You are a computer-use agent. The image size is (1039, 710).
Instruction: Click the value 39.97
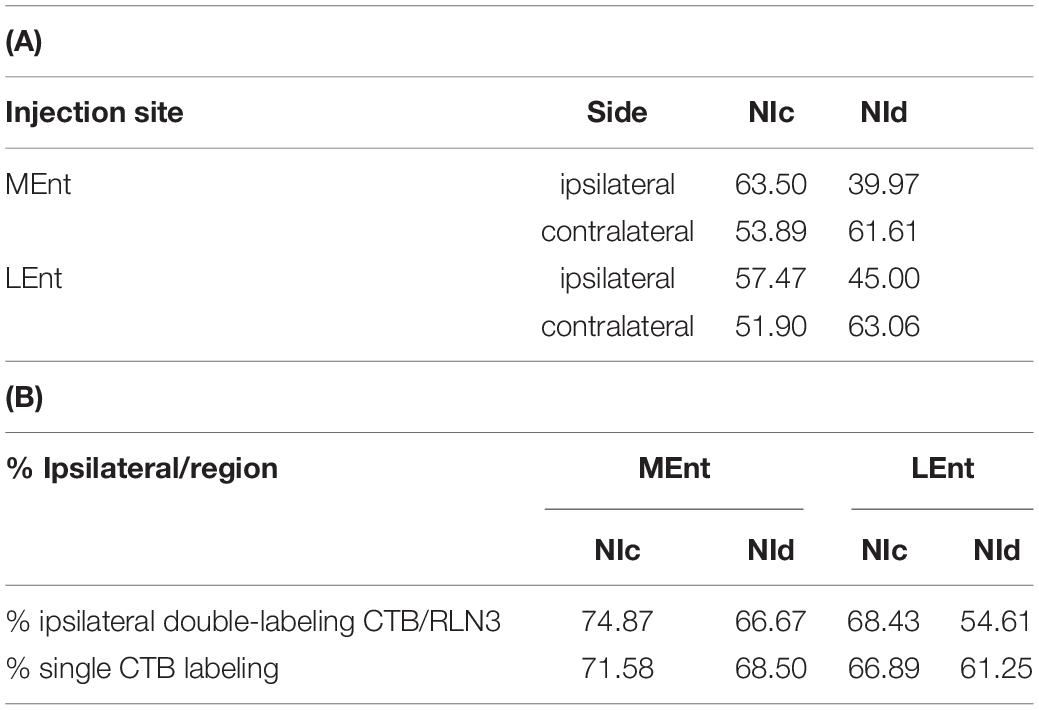pos(883,184)
